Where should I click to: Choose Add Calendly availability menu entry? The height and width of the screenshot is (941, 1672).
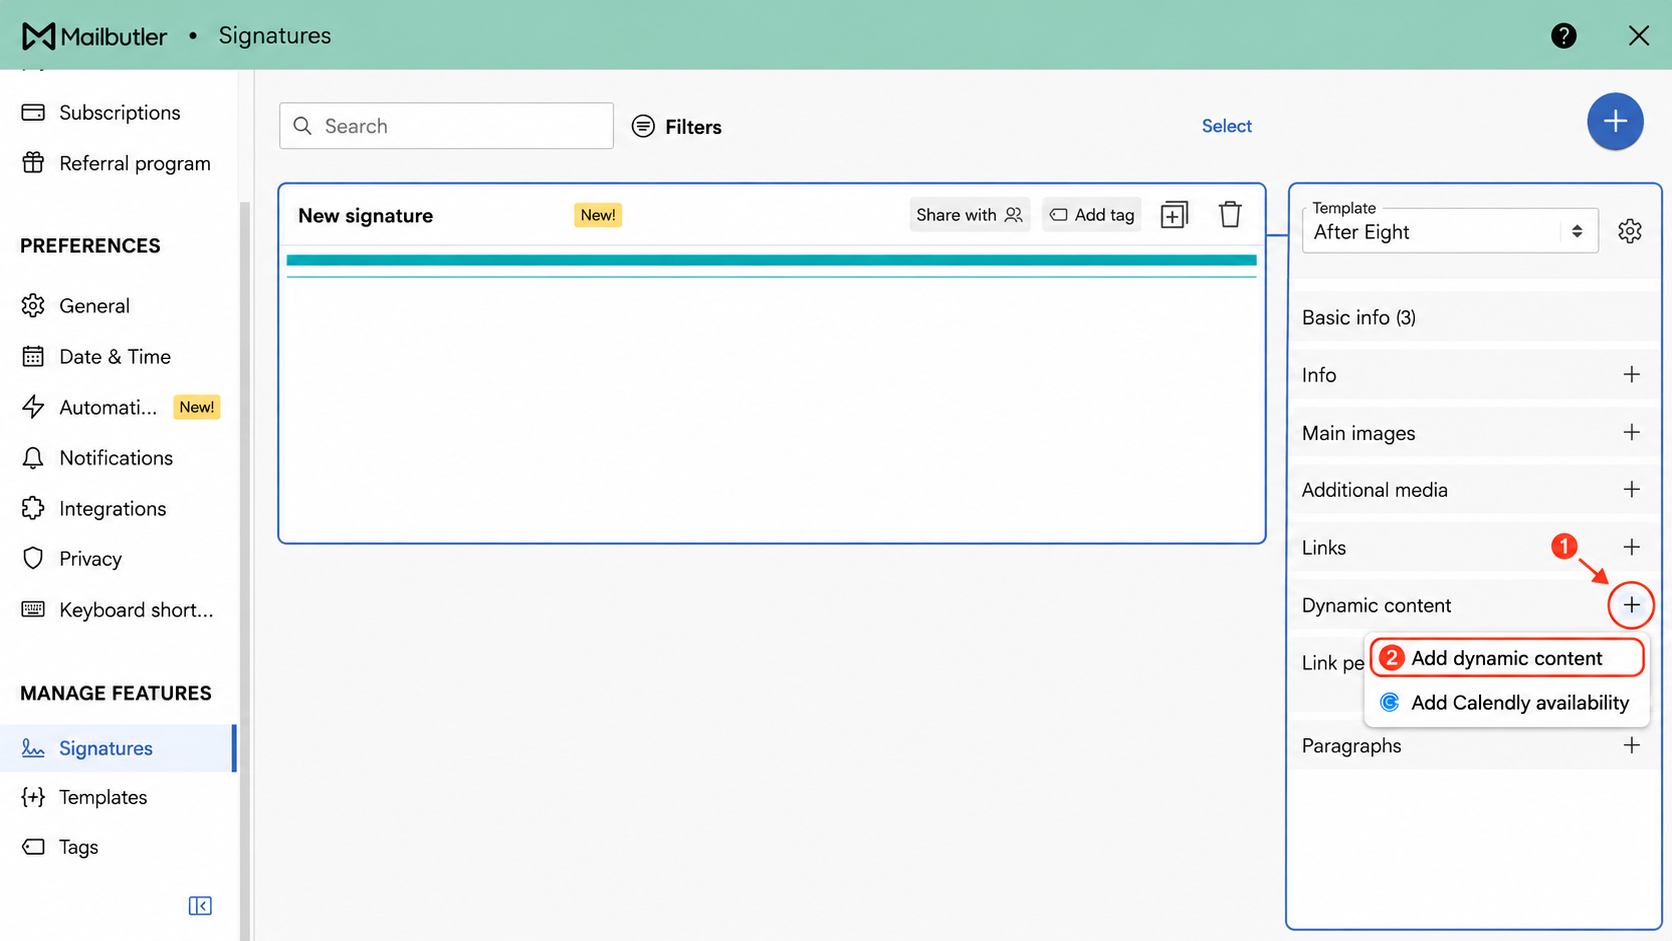1506,703
